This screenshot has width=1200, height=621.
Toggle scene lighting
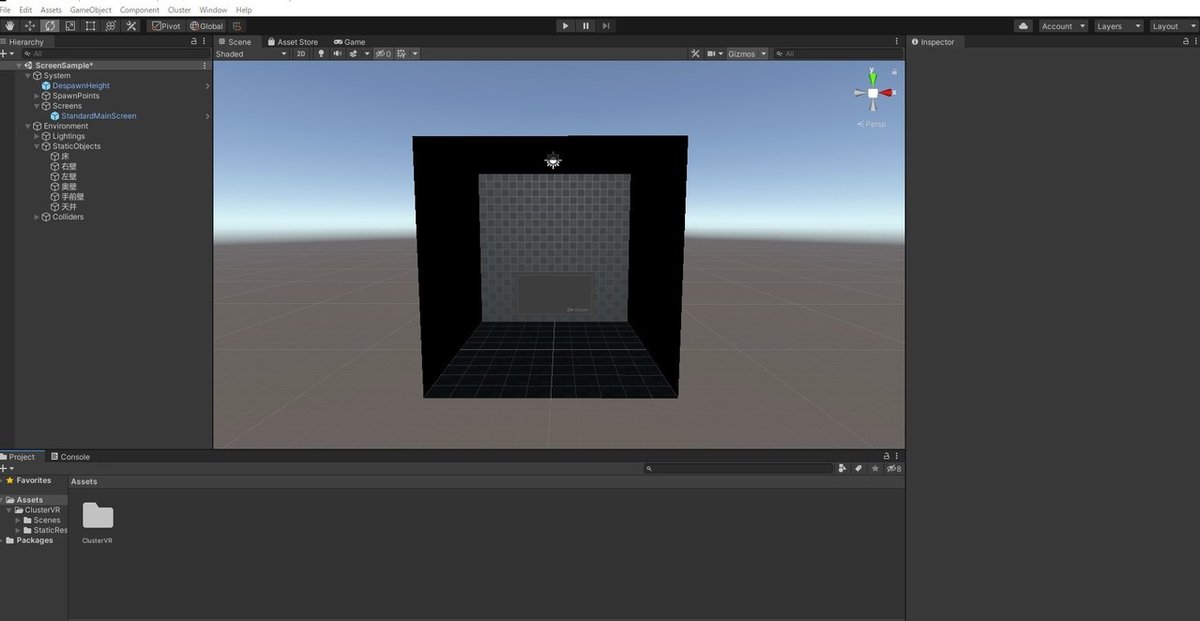pyautogui.click(x=321, y=54)
